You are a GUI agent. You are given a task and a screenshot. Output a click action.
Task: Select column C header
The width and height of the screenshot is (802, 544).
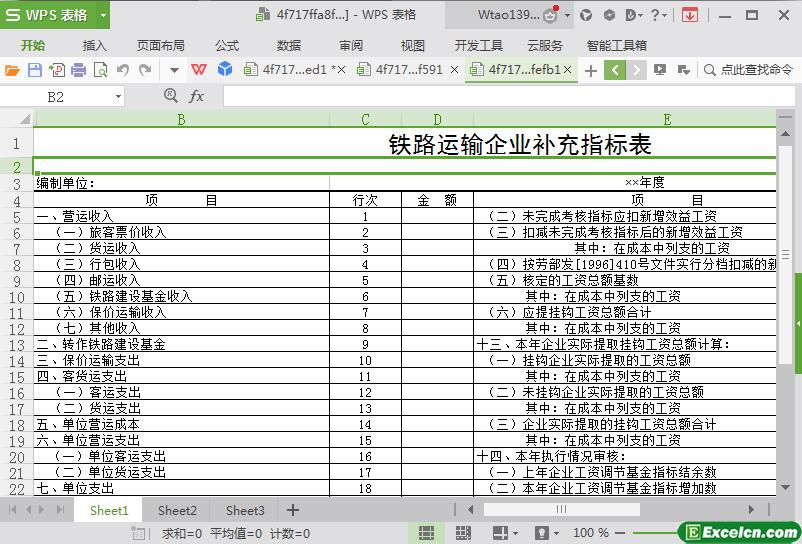tap(365, 120)
